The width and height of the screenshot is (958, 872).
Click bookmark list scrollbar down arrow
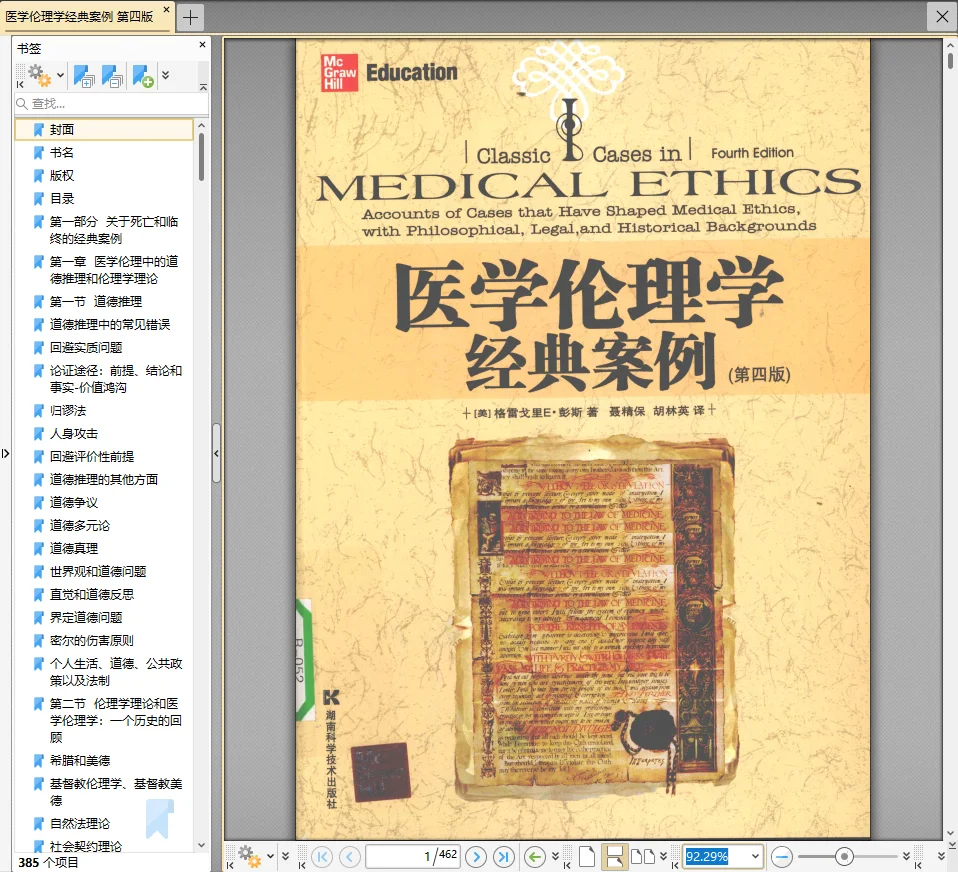[202, 846]
